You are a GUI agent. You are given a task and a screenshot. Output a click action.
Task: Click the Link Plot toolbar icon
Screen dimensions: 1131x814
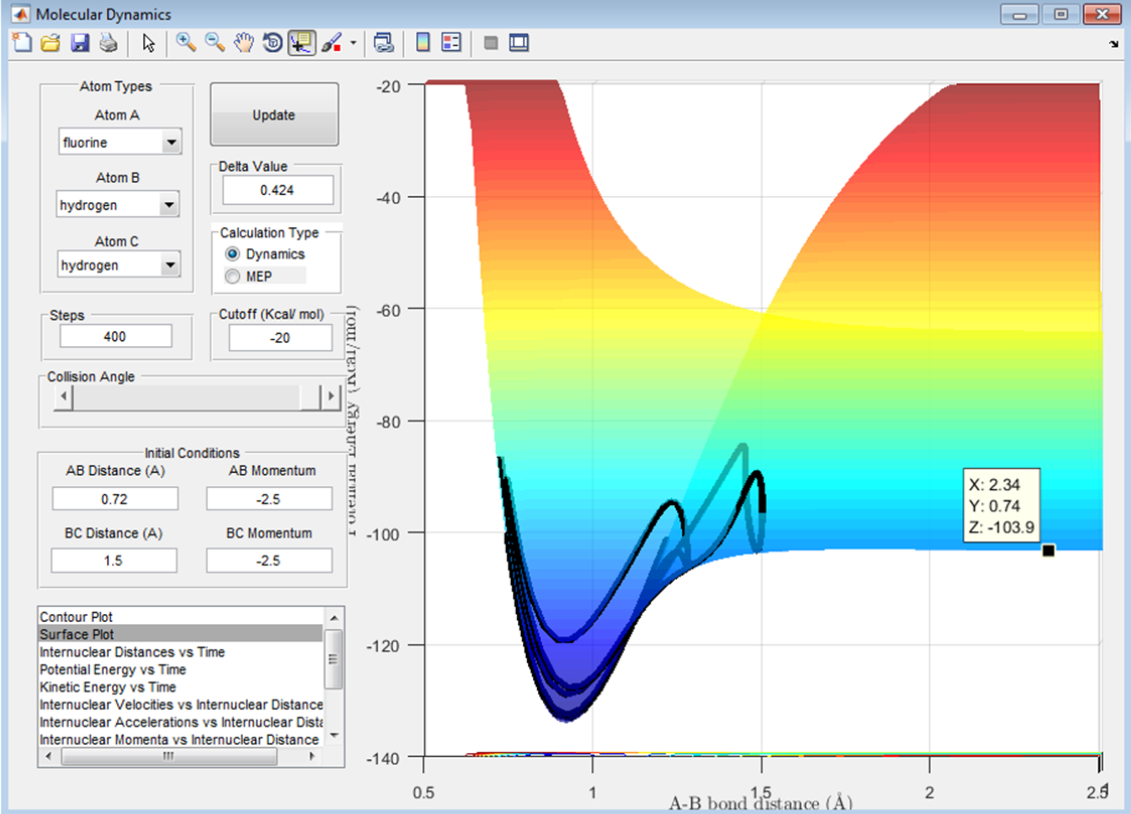384,43
